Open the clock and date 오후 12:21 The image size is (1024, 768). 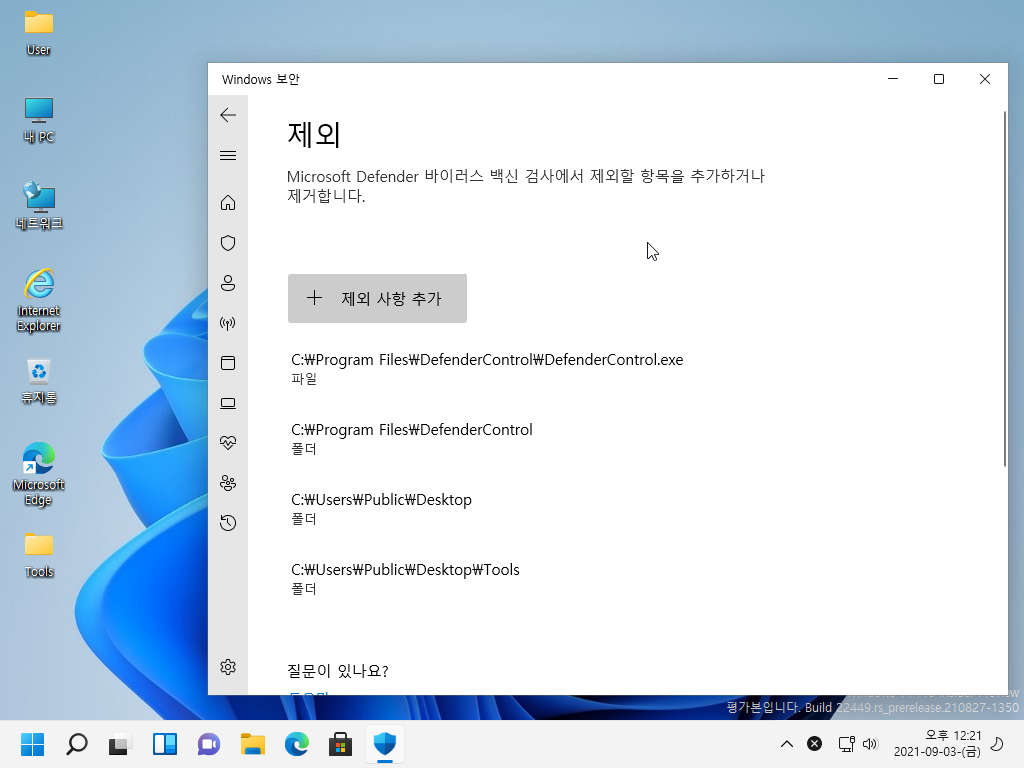(x=937, y=744)
